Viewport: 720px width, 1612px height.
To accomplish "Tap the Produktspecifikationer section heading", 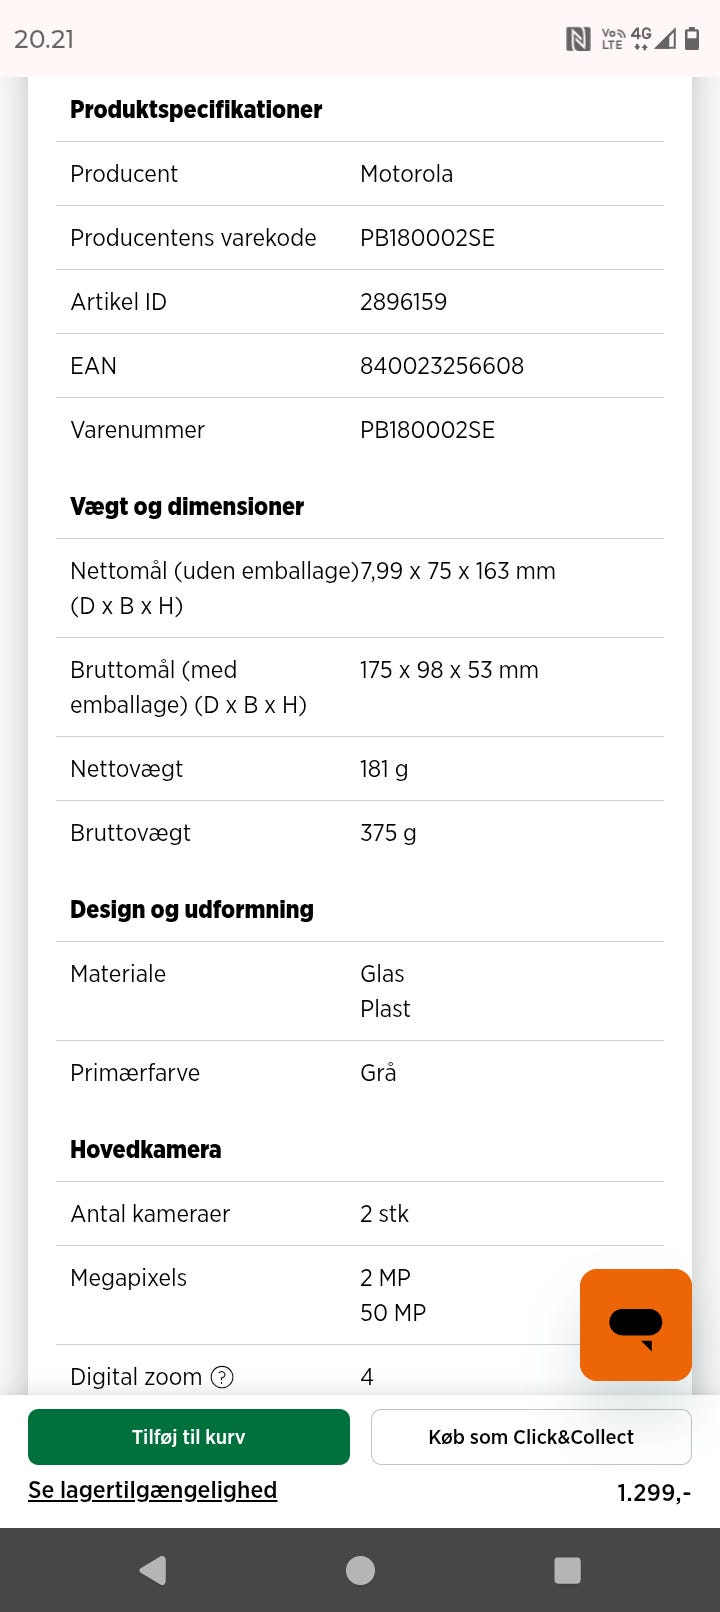I will tap(196, 110).
